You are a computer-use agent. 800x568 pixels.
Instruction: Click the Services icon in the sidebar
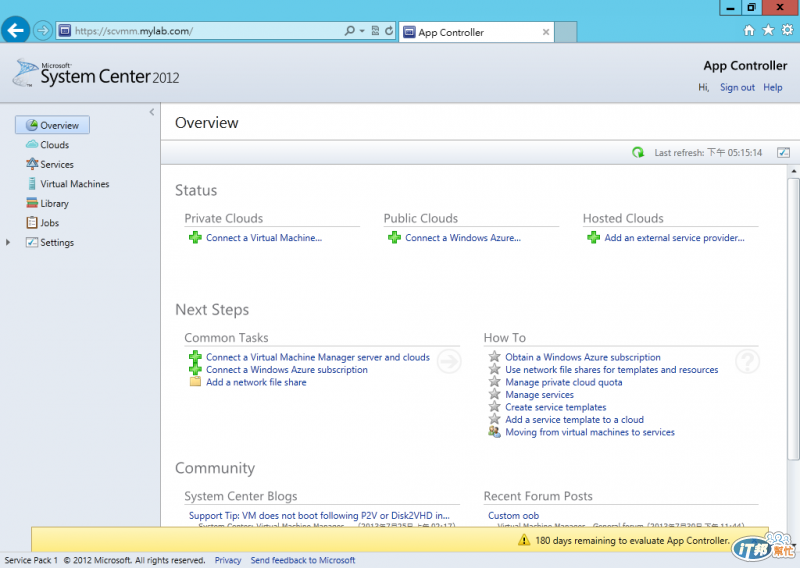pos(32,164)
